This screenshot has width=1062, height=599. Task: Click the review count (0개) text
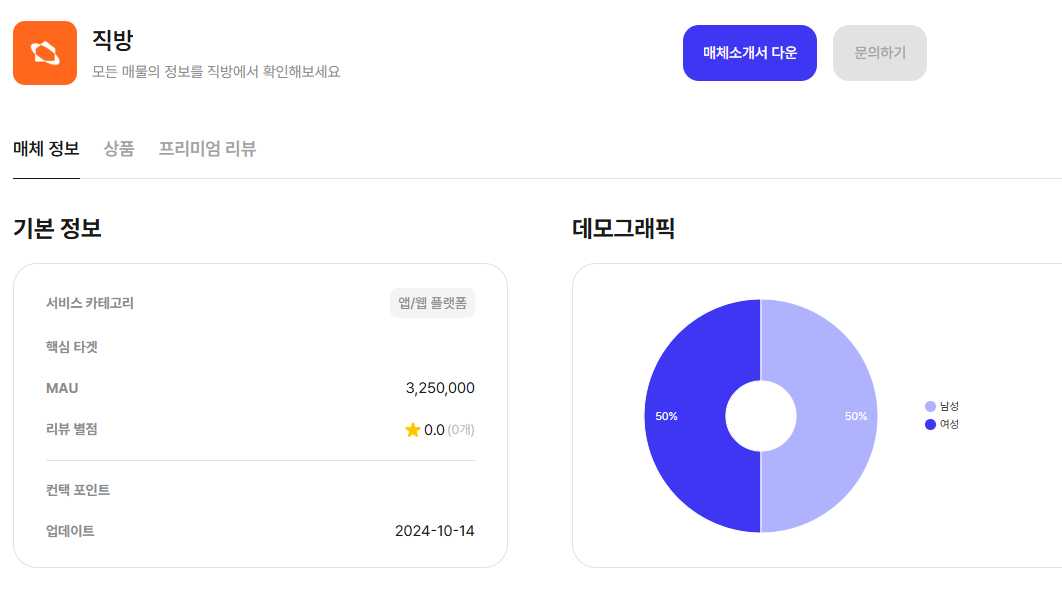(460, 430)
